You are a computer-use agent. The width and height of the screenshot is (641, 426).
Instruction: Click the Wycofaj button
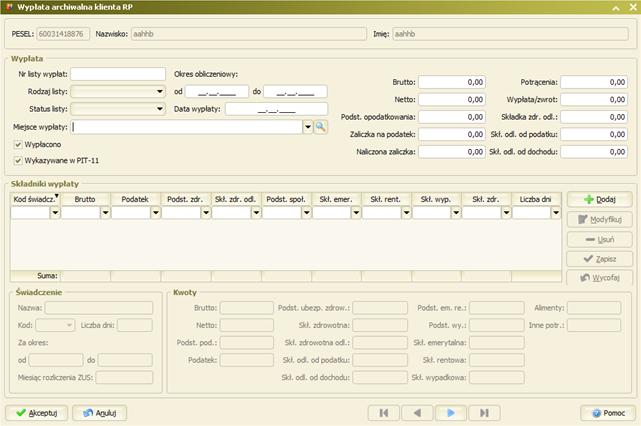599,278
